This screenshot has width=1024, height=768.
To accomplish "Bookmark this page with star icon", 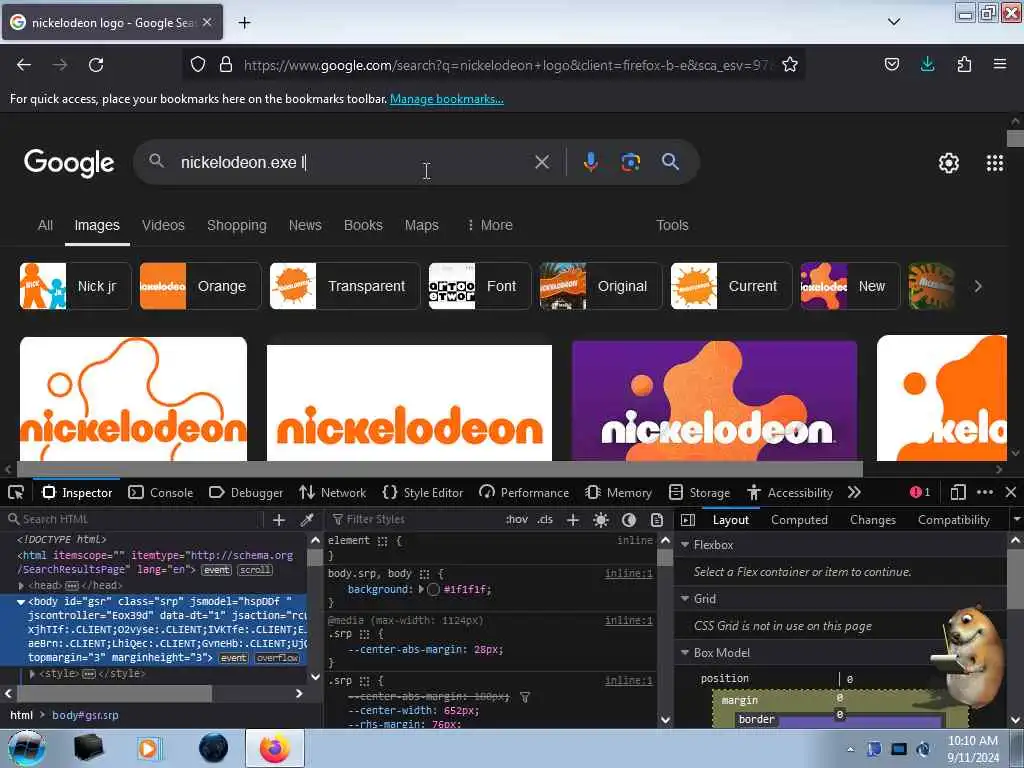I will pyautogui.click(x=790, y=65).
